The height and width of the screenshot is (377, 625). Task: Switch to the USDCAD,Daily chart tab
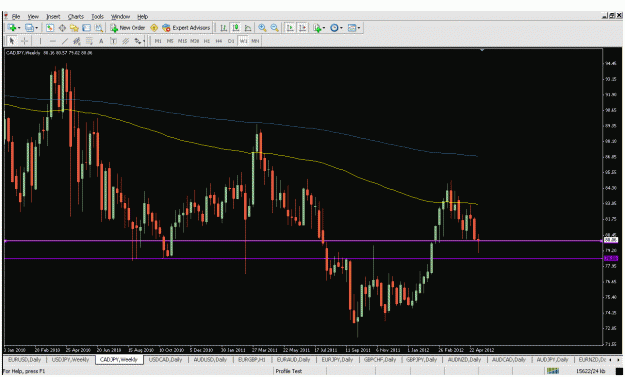pos(165,360)
